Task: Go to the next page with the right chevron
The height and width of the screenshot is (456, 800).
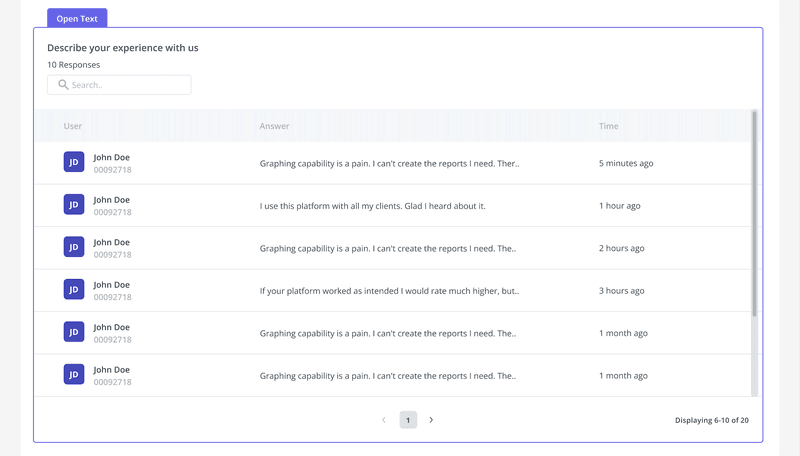Action: (x=431, y=420)
